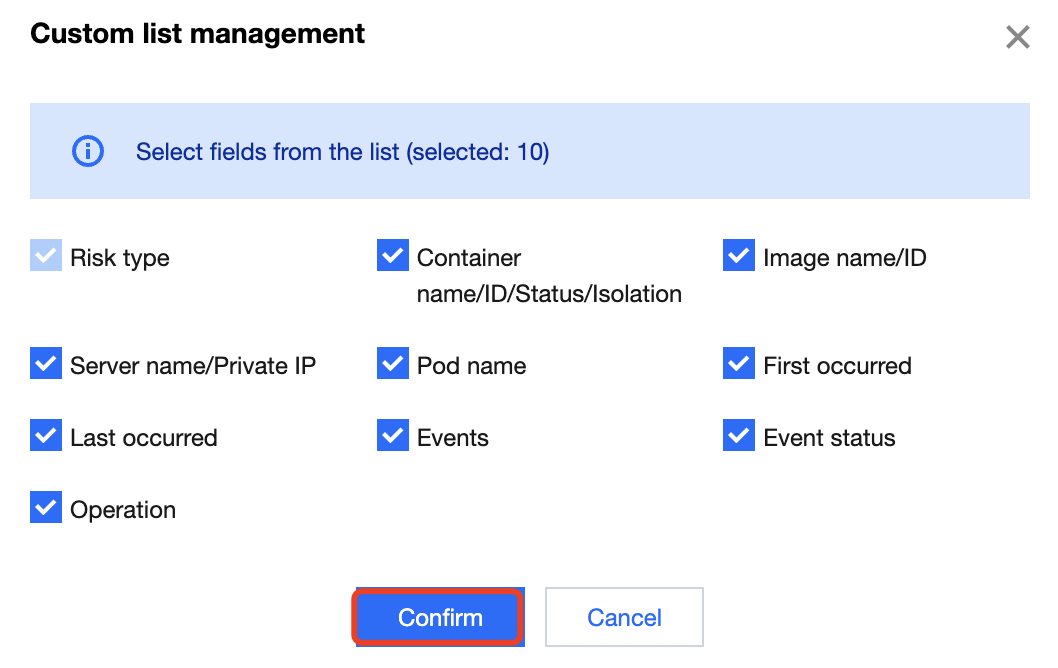Click the info icon in blue banner

pyautogui.click(x=88, y=152)
